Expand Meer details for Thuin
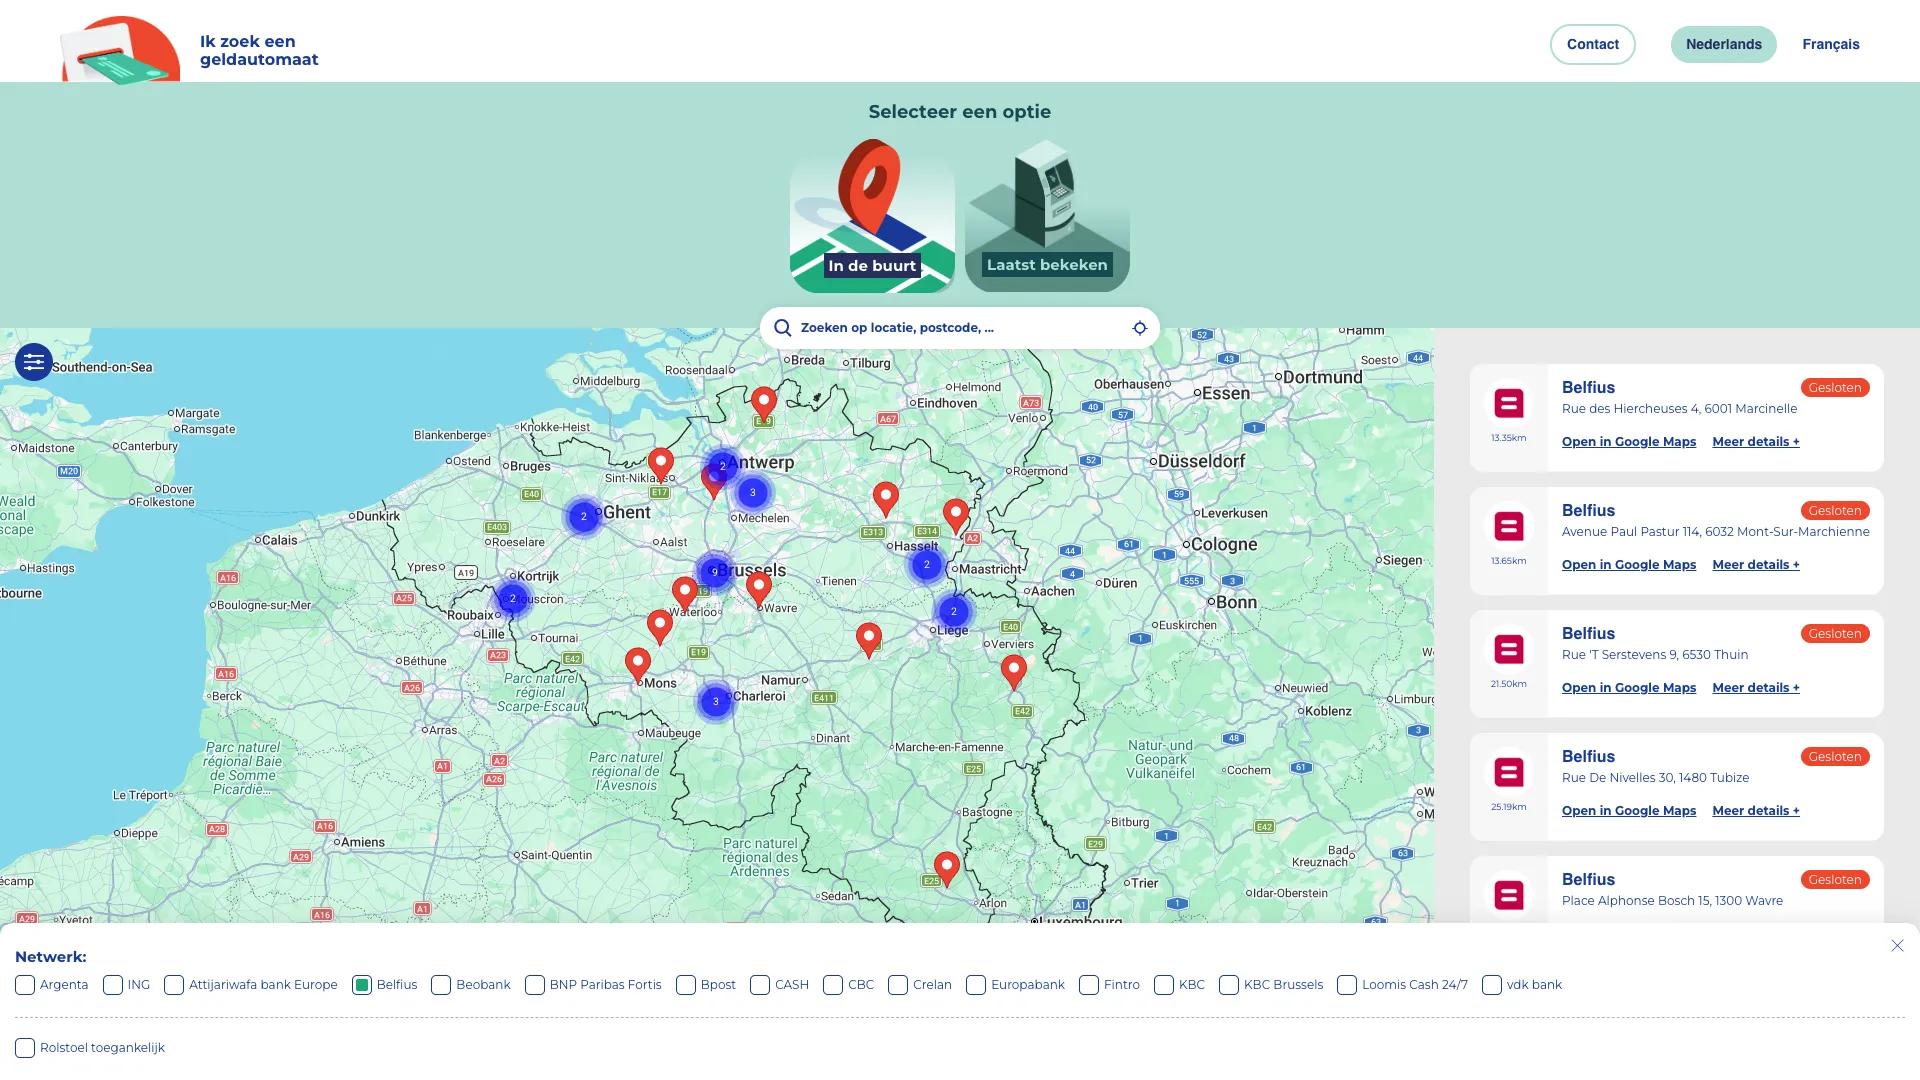Image resolution: width=1920 pixels, height=1080 pixels. 1755,688
